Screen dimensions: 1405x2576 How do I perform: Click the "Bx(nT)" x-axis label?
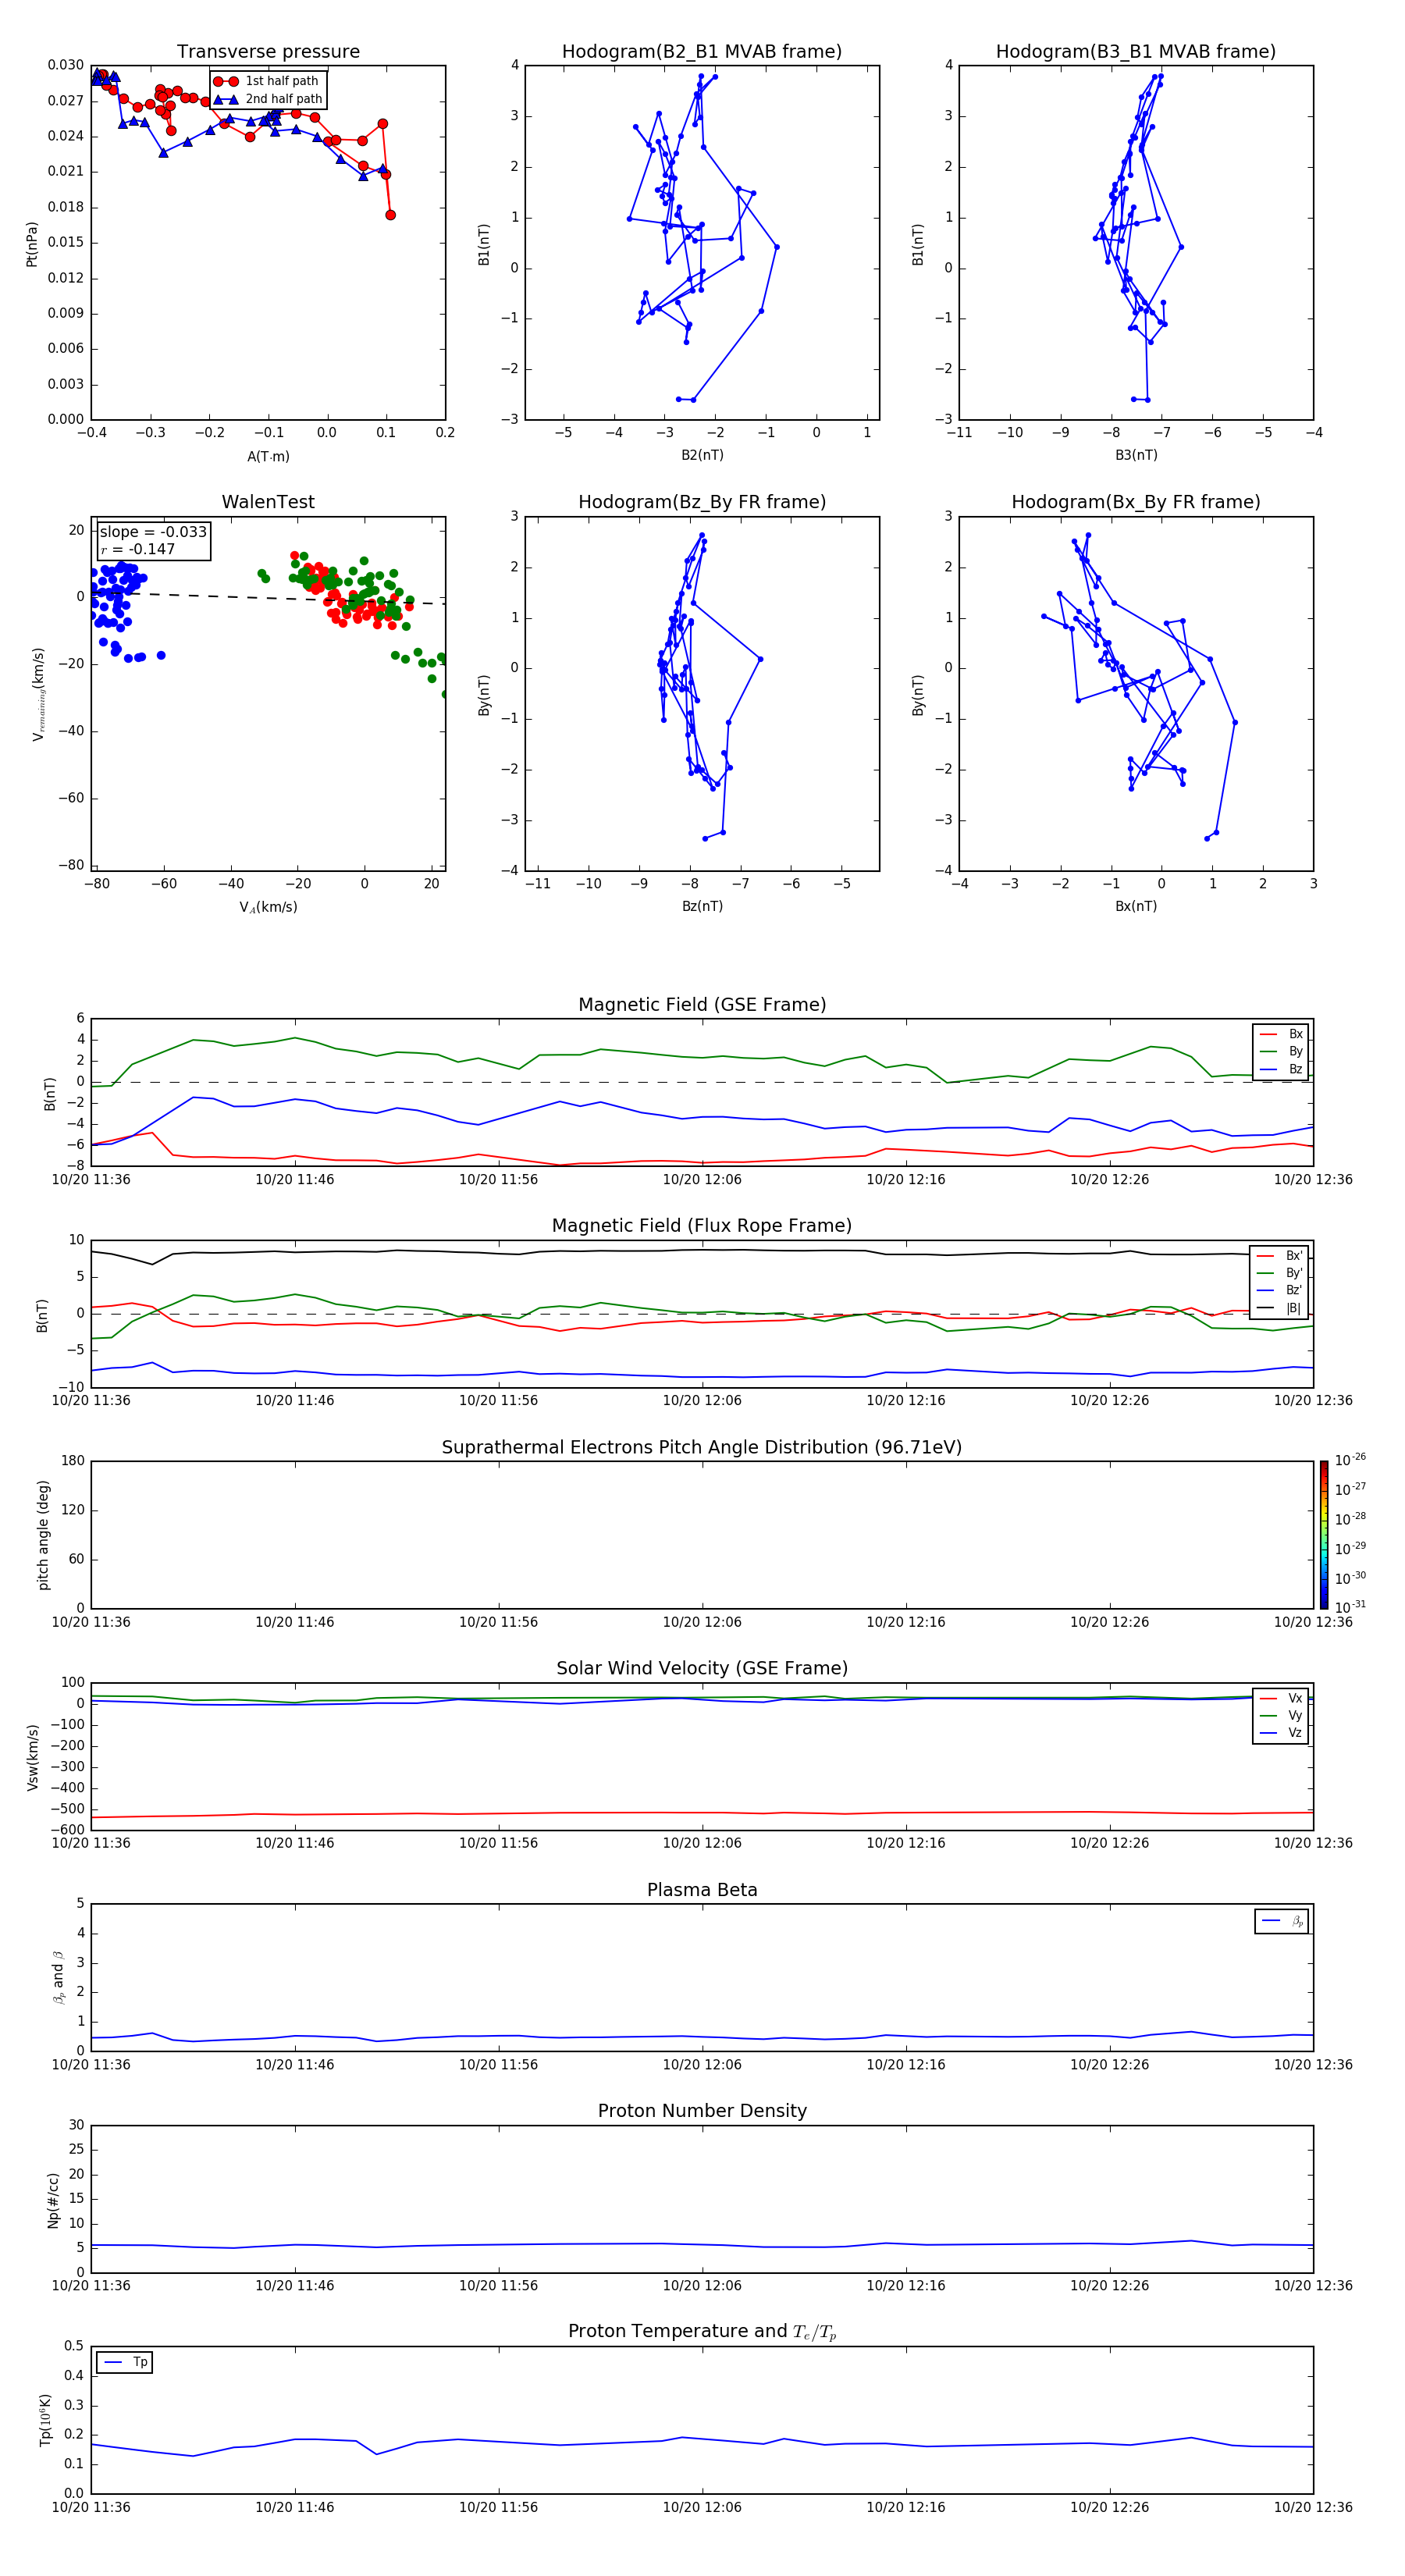click(1136, 906)
